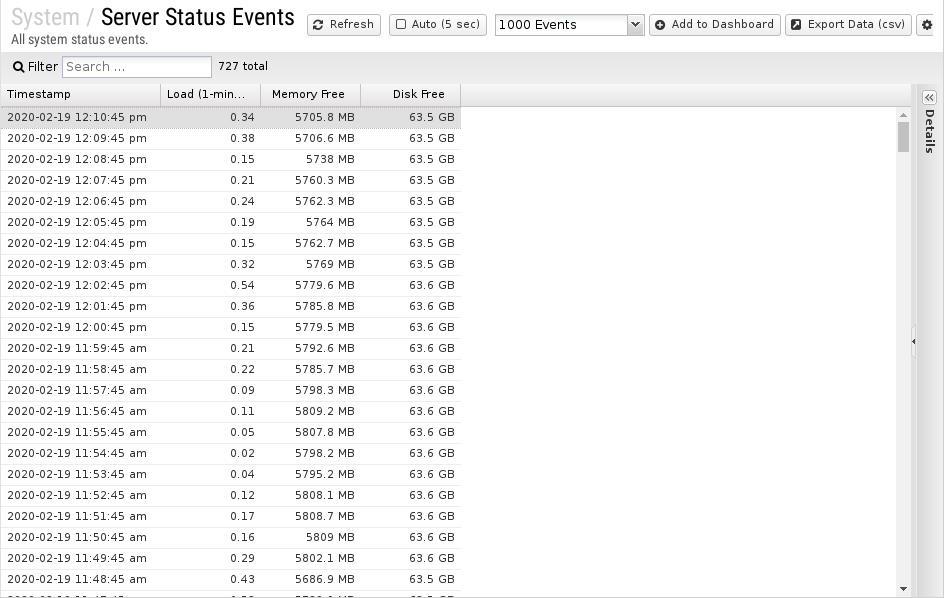Viewport: 944px width, 598px height.
Task: Select row 2020-02-19 12:04:45 pm
Action: coord(231,243)
